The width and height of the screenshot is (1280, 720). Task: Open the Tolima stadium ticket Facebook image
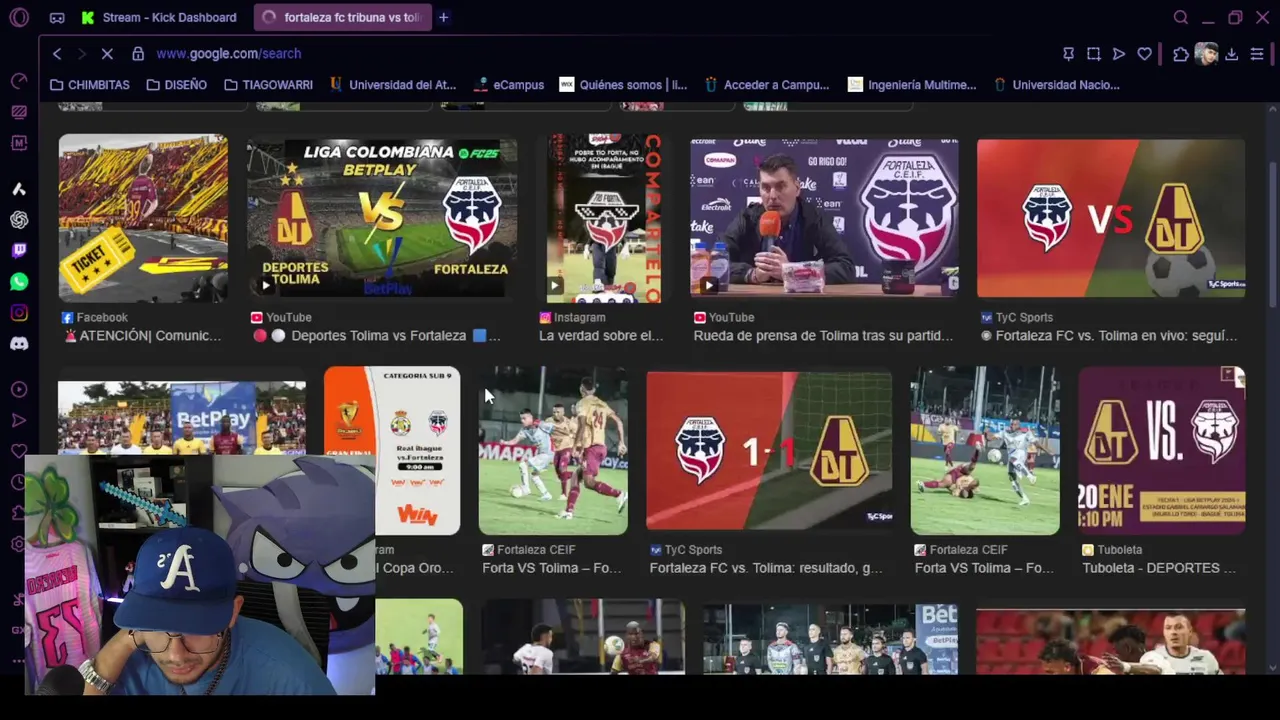point(143,218)
